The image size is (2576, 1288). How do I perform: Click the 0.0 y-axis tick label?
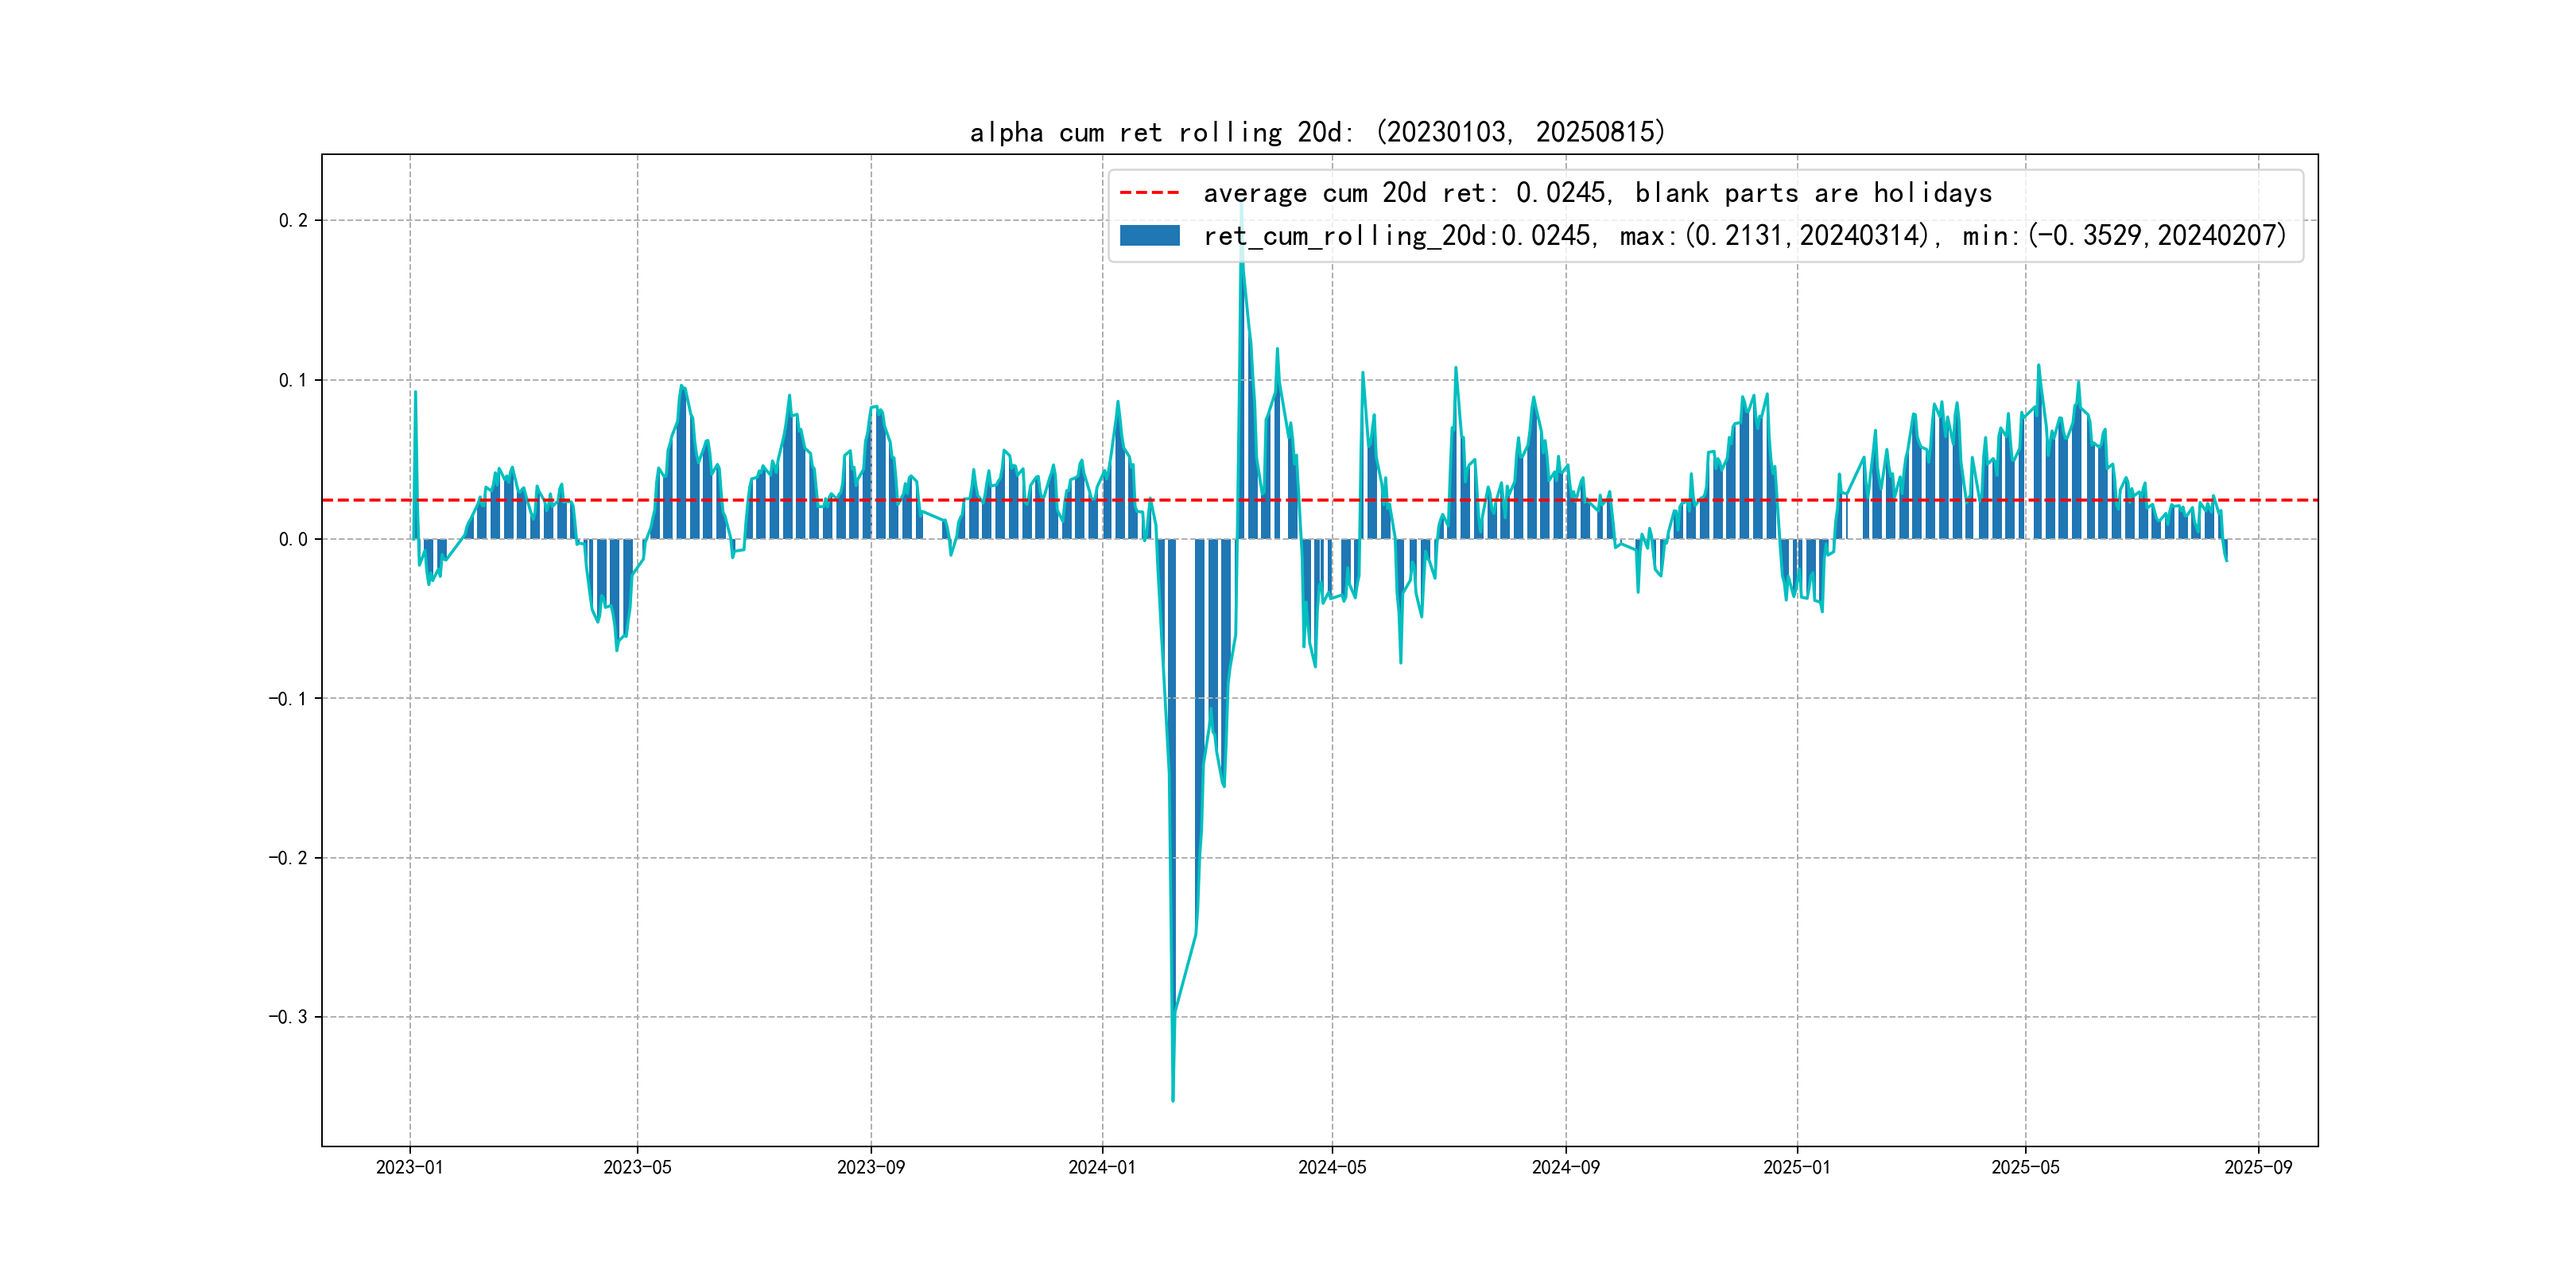[x=293, y=540]
